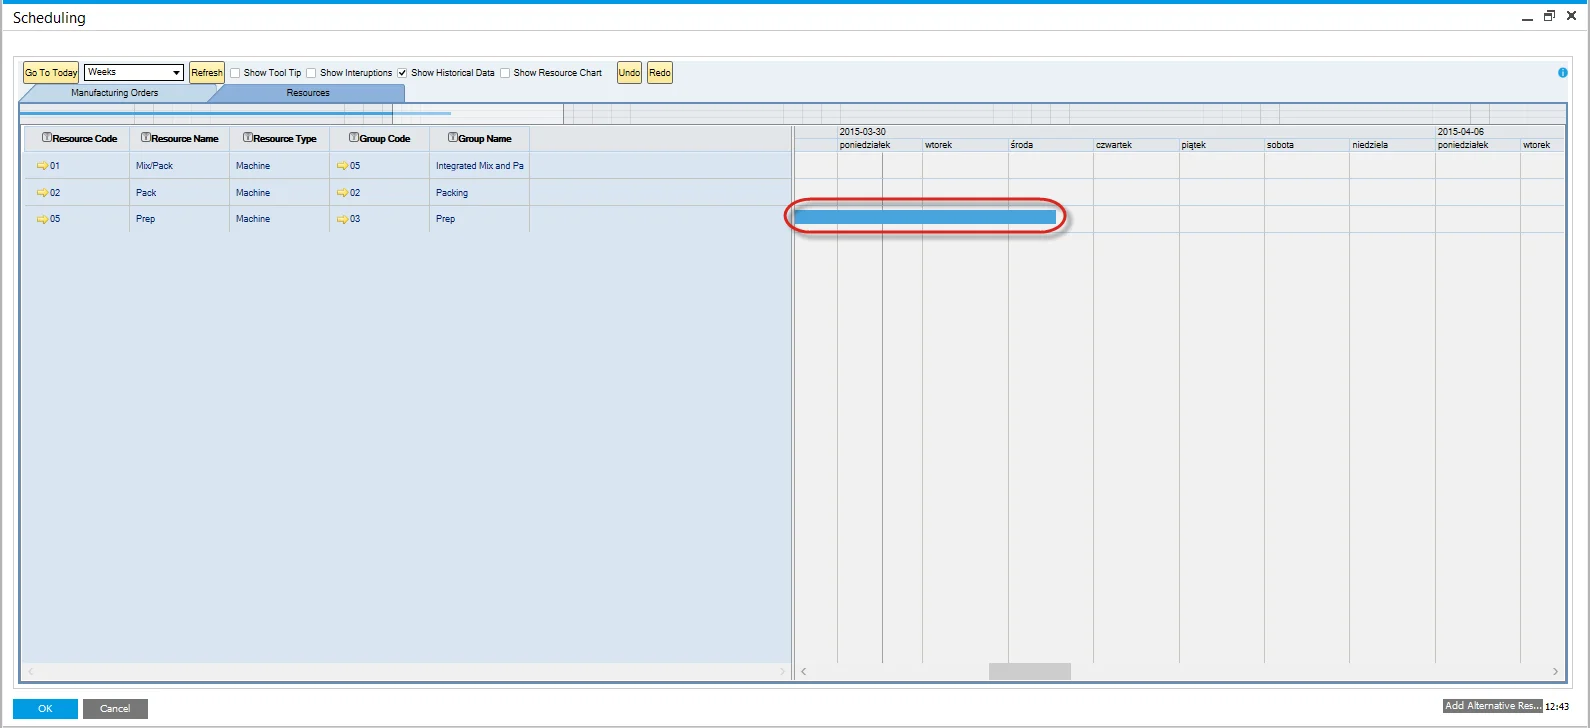Open link arrow beside resource code 05
Viewport: 1590px width, 728px height.
click(42, 219)
